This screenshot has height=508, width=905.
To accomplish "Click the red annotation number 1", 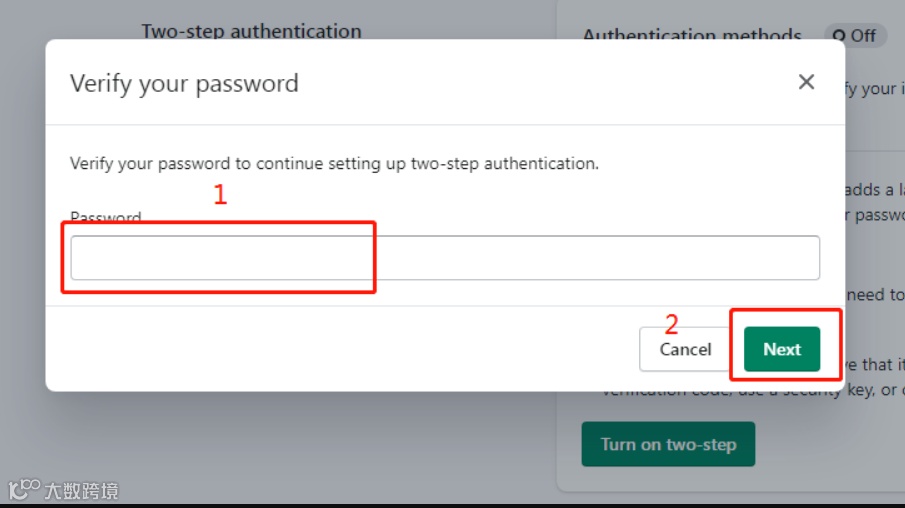I will tap(220, 195).
